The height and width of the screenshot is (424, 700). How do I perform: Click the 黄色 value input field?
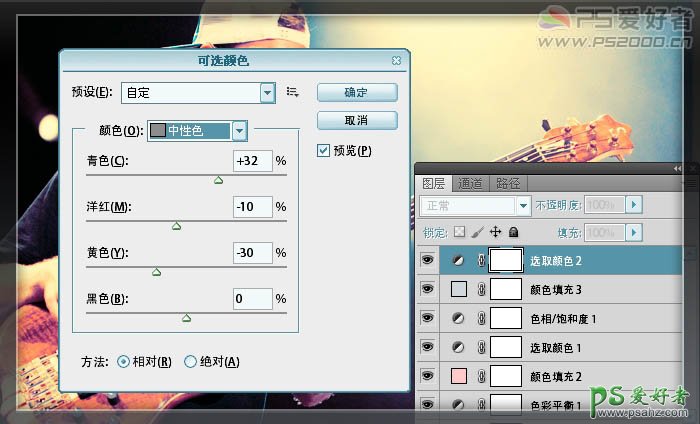click(252, 253)
